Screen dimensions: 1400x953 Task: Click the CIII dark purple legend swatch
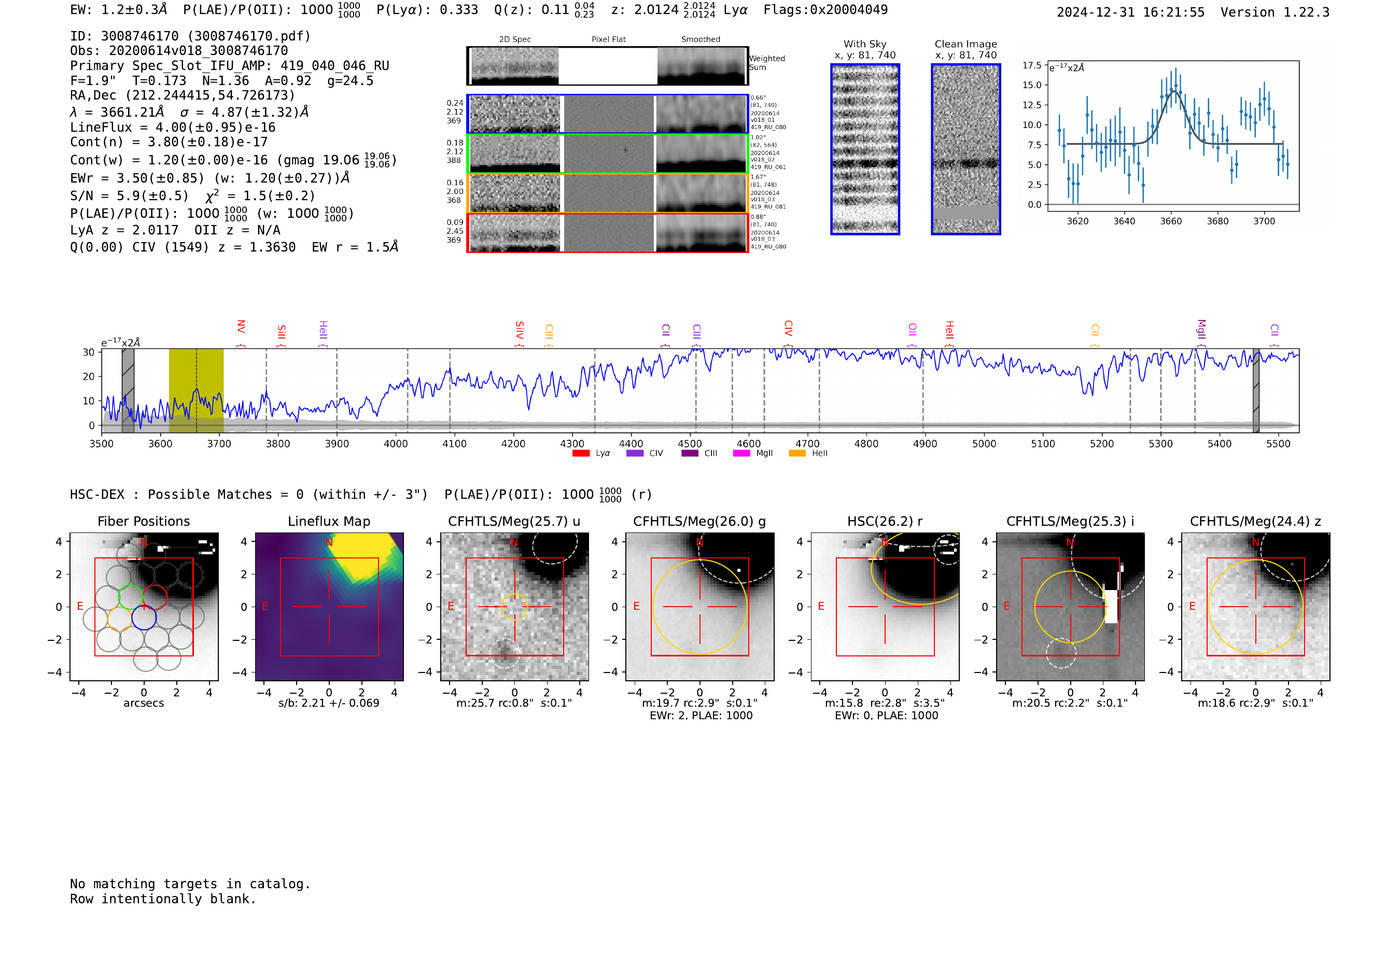coord(689,453)
